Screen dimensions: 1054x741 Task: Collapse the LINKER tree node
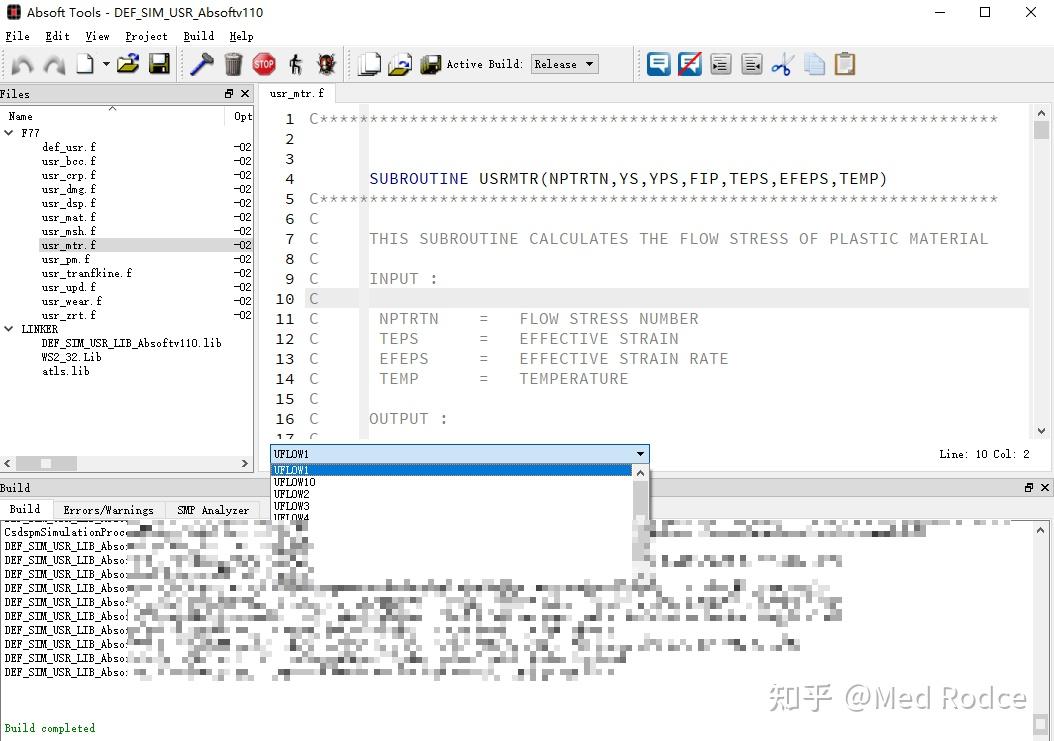(x=10, y=329)
